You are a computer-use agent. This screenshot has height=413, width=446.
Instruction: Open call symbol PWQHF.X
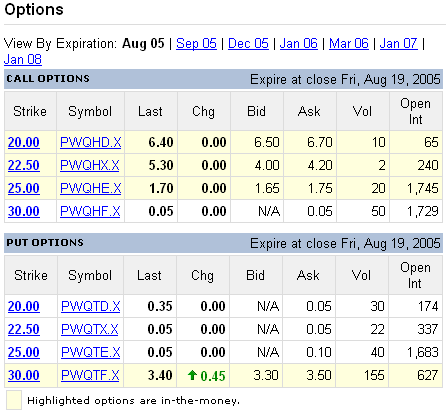90,211
